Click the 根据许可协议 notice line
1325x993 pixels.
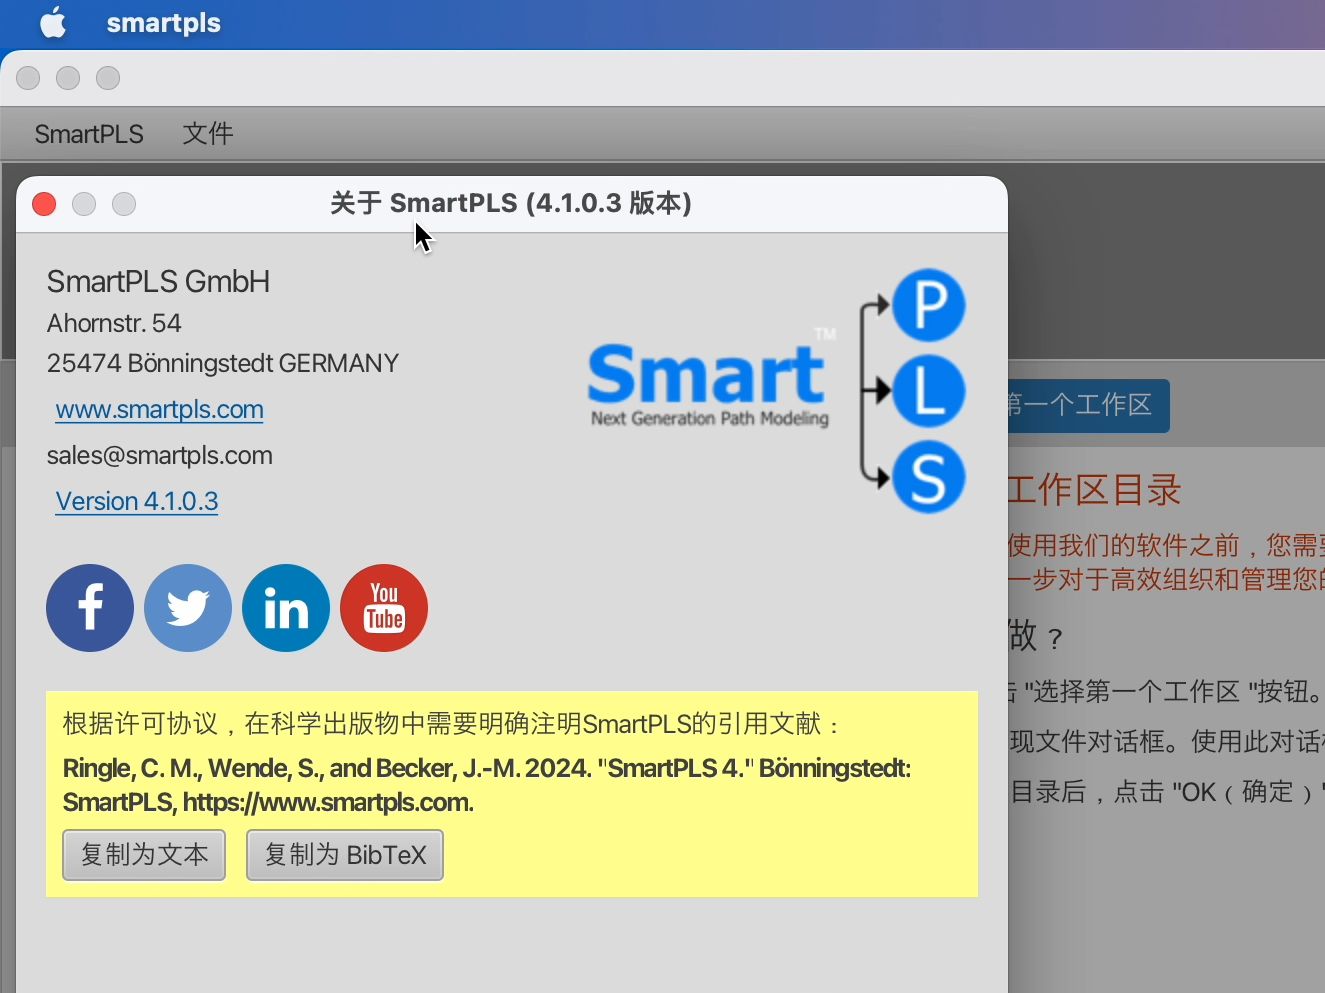(x=451, y=723)
